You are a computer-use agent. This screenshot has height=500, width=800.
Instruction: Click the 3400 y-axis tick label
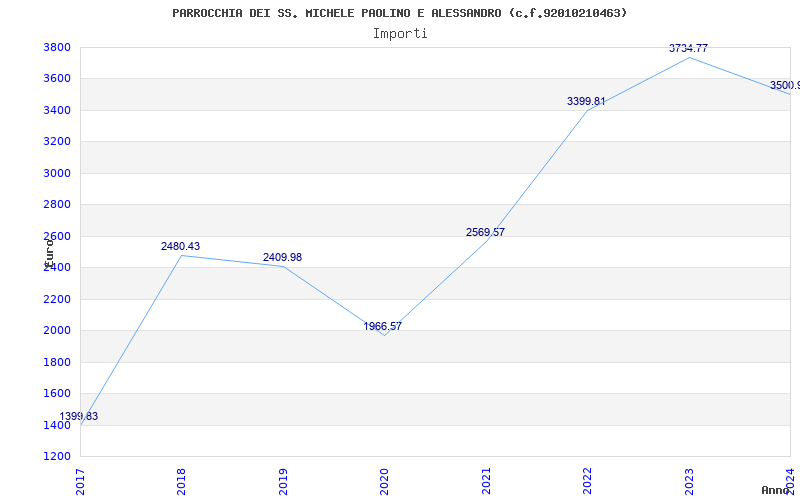(57, 110)
